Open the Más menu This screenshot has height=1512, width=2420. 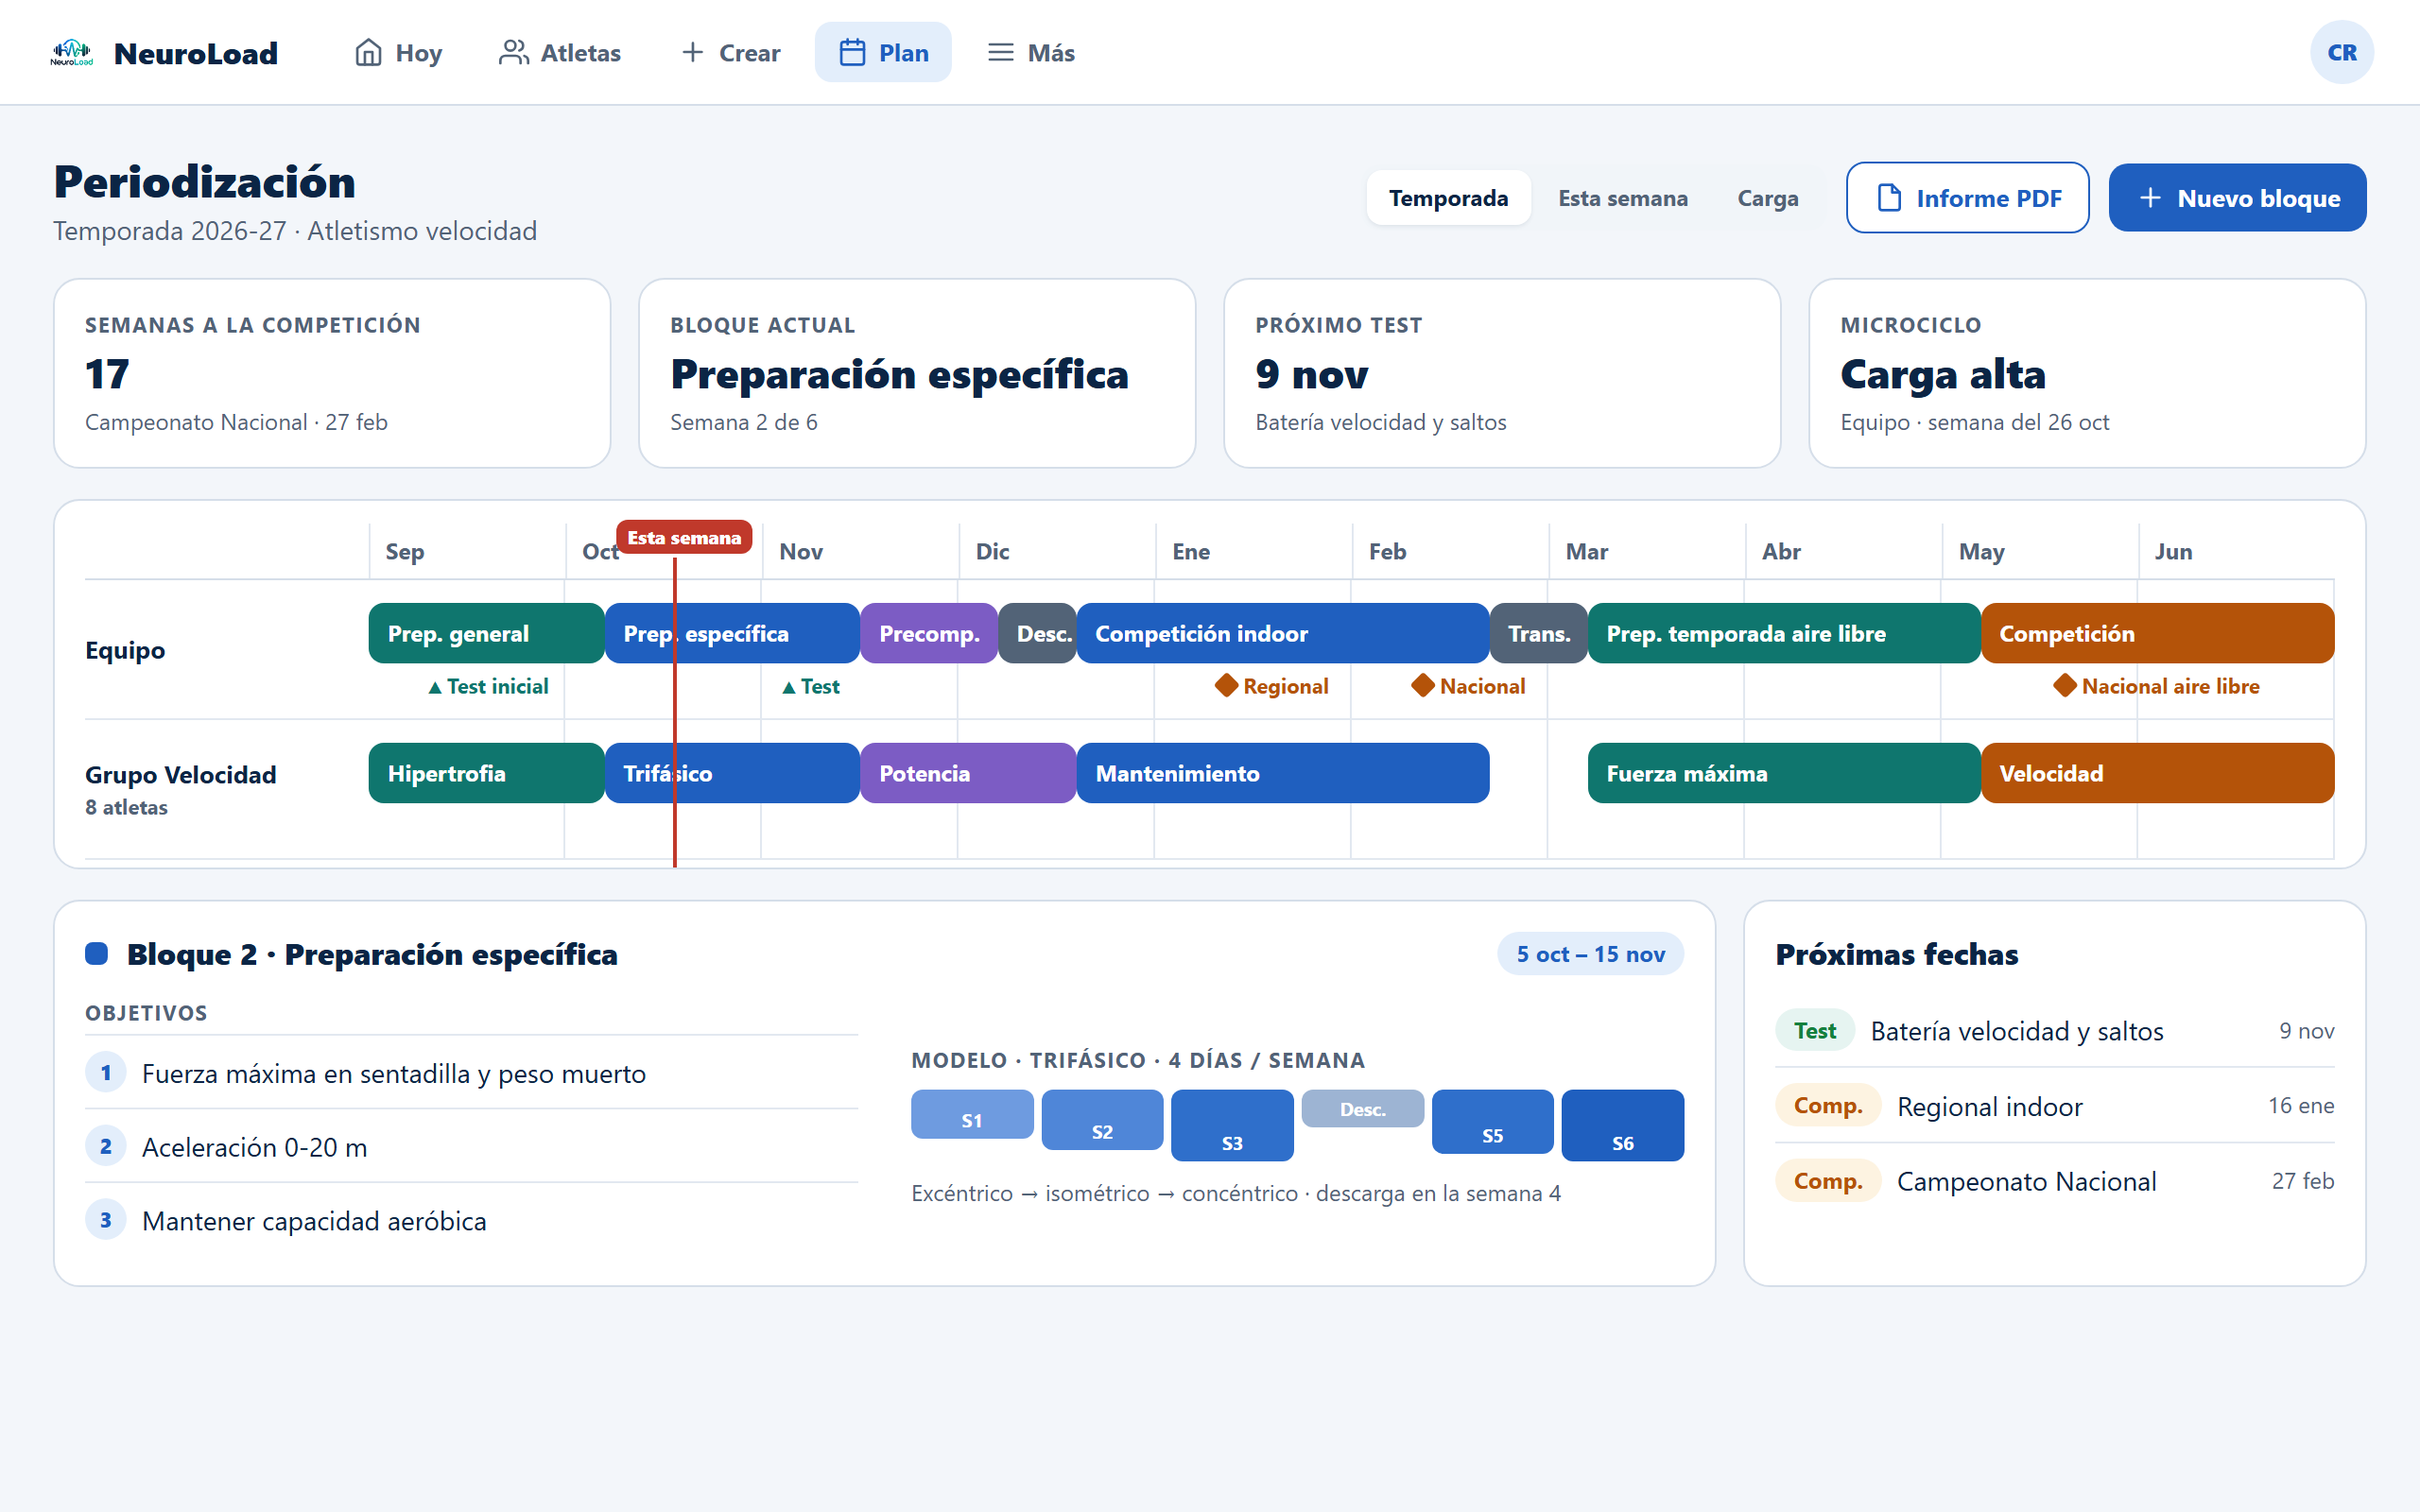click(1031, 52)
